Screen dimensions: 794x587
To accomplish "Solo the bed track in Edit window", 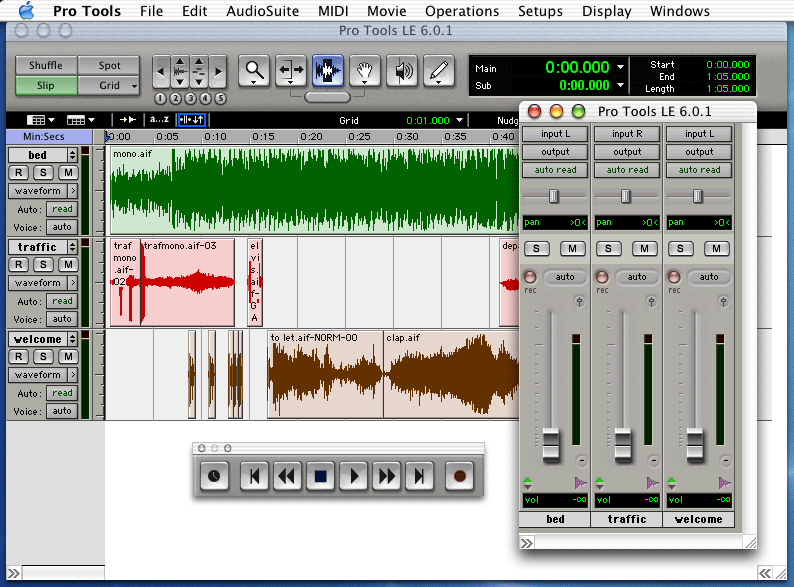I will pos(43,173).
